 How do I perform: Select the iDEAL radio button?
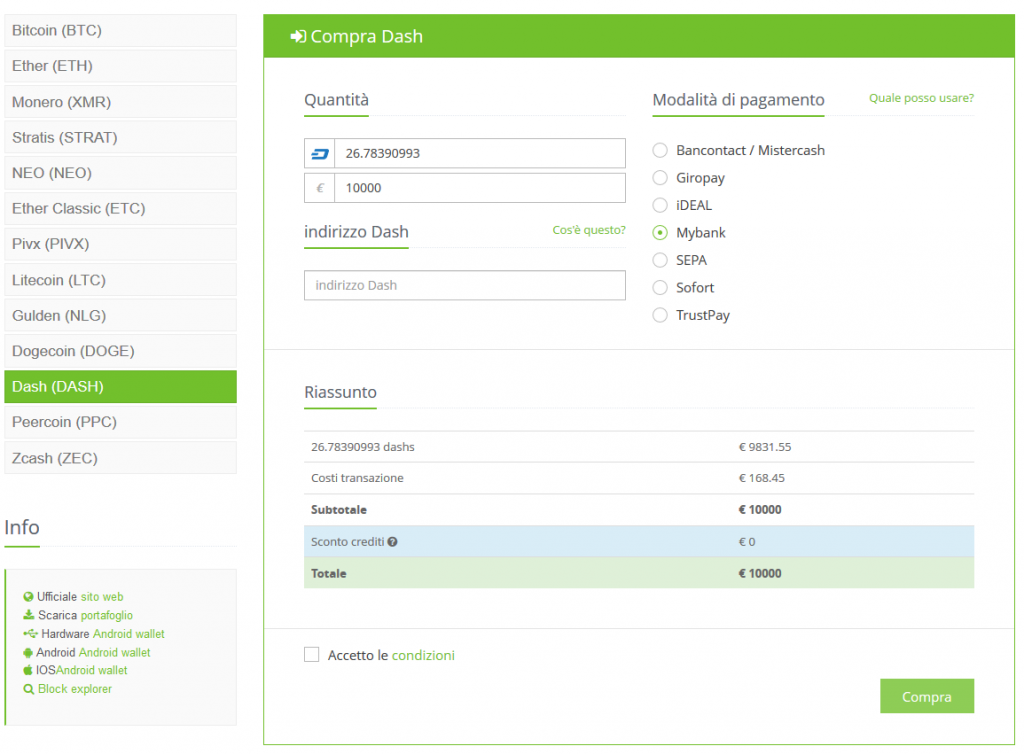tap(660, 205)
